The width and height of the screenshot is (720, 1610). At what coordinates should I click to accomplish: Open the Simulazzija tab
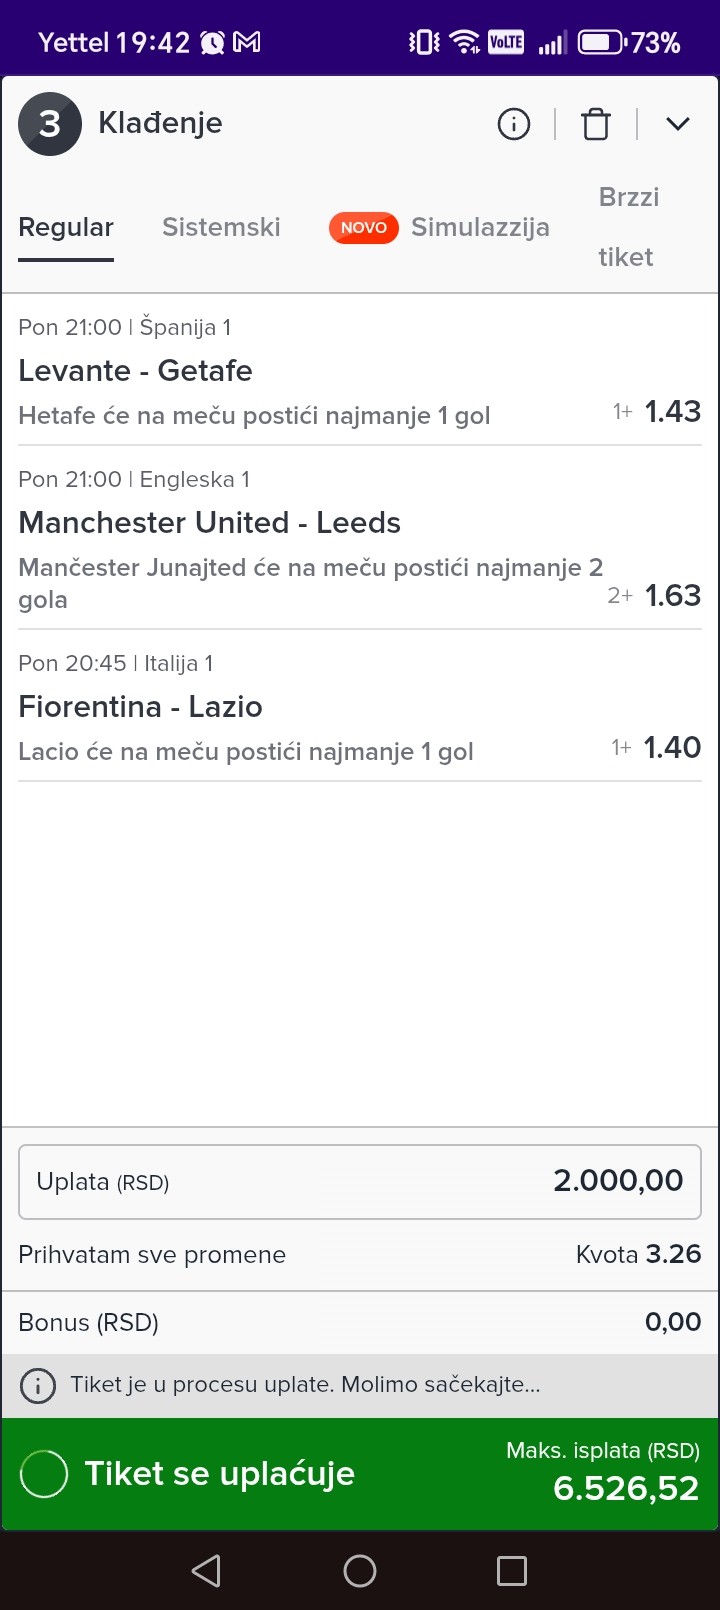[x=480, y=227]
